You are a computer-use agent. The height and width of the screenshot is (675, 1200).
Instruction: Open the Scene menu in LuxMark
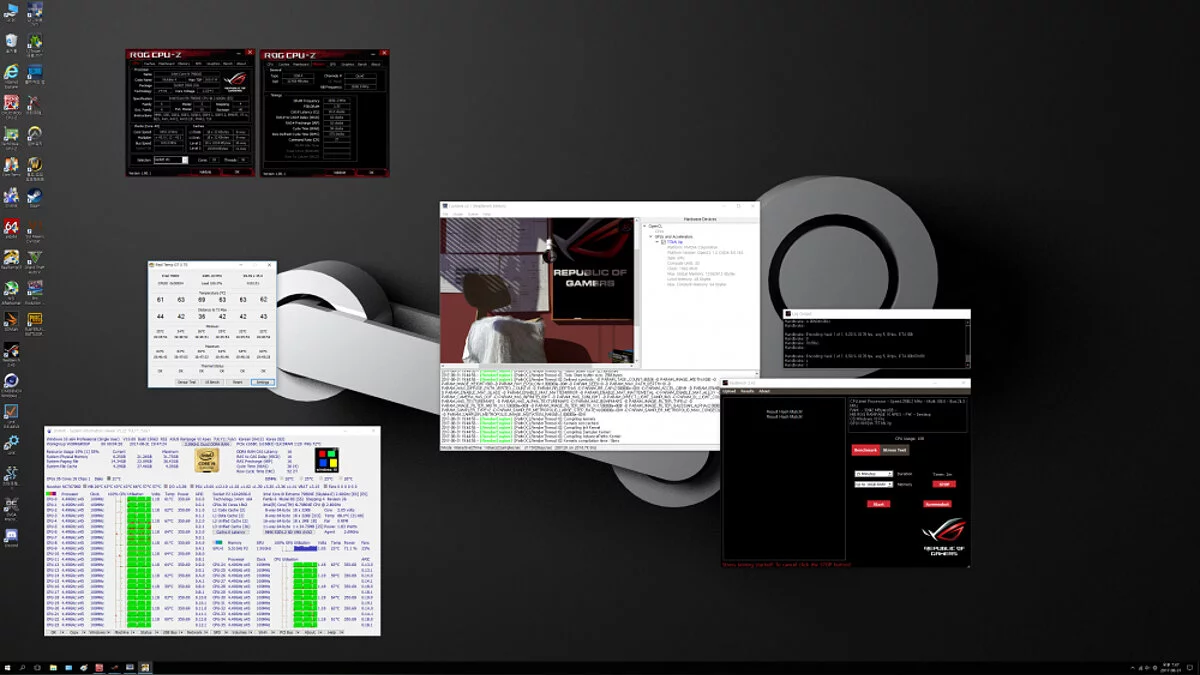[472, 214]
